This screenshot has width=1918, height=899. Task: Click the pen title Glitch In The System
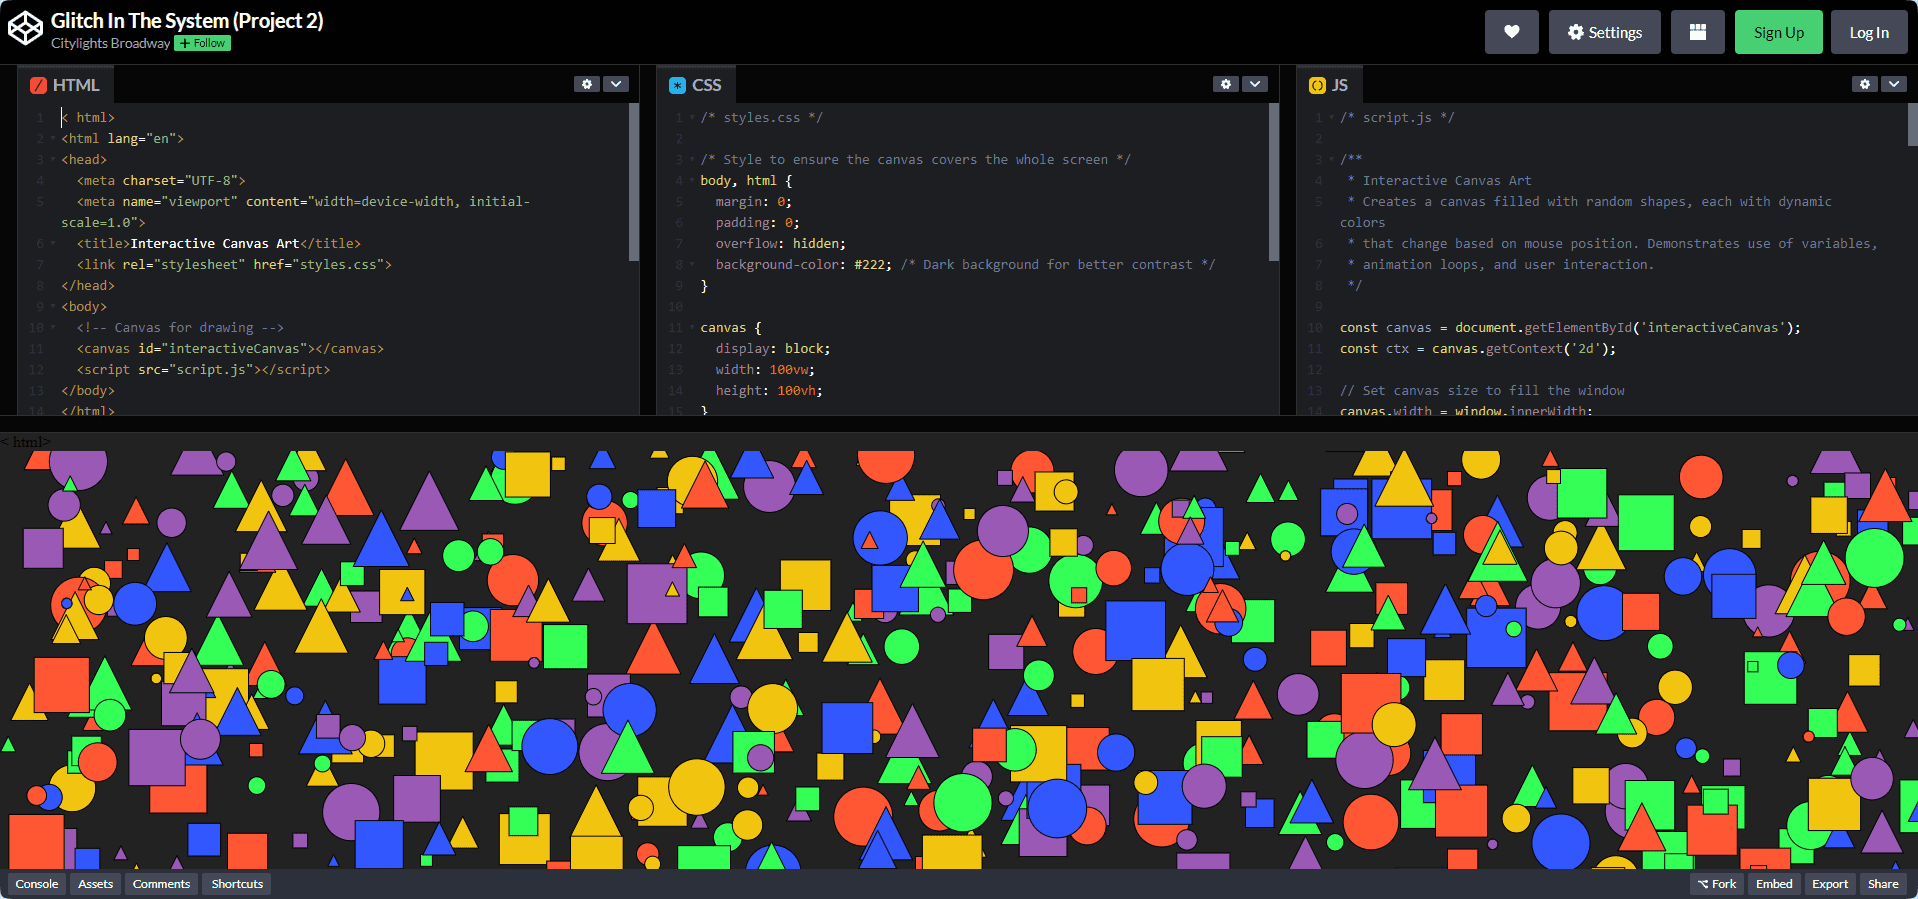(187, 21)
